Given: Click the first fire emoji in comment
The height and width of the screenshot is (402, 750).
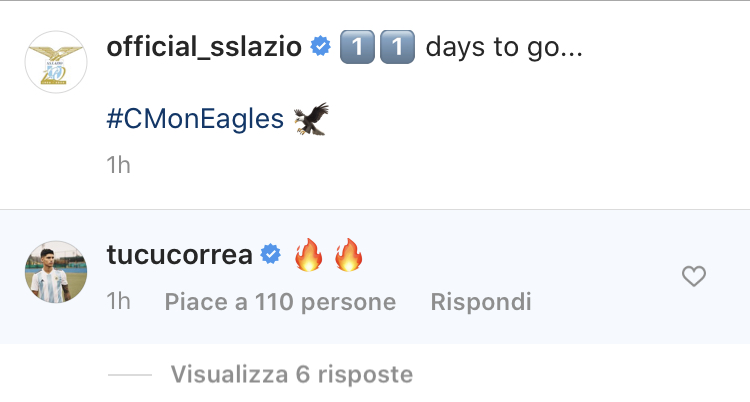Looking at the screenshot, I should (309, 255).
